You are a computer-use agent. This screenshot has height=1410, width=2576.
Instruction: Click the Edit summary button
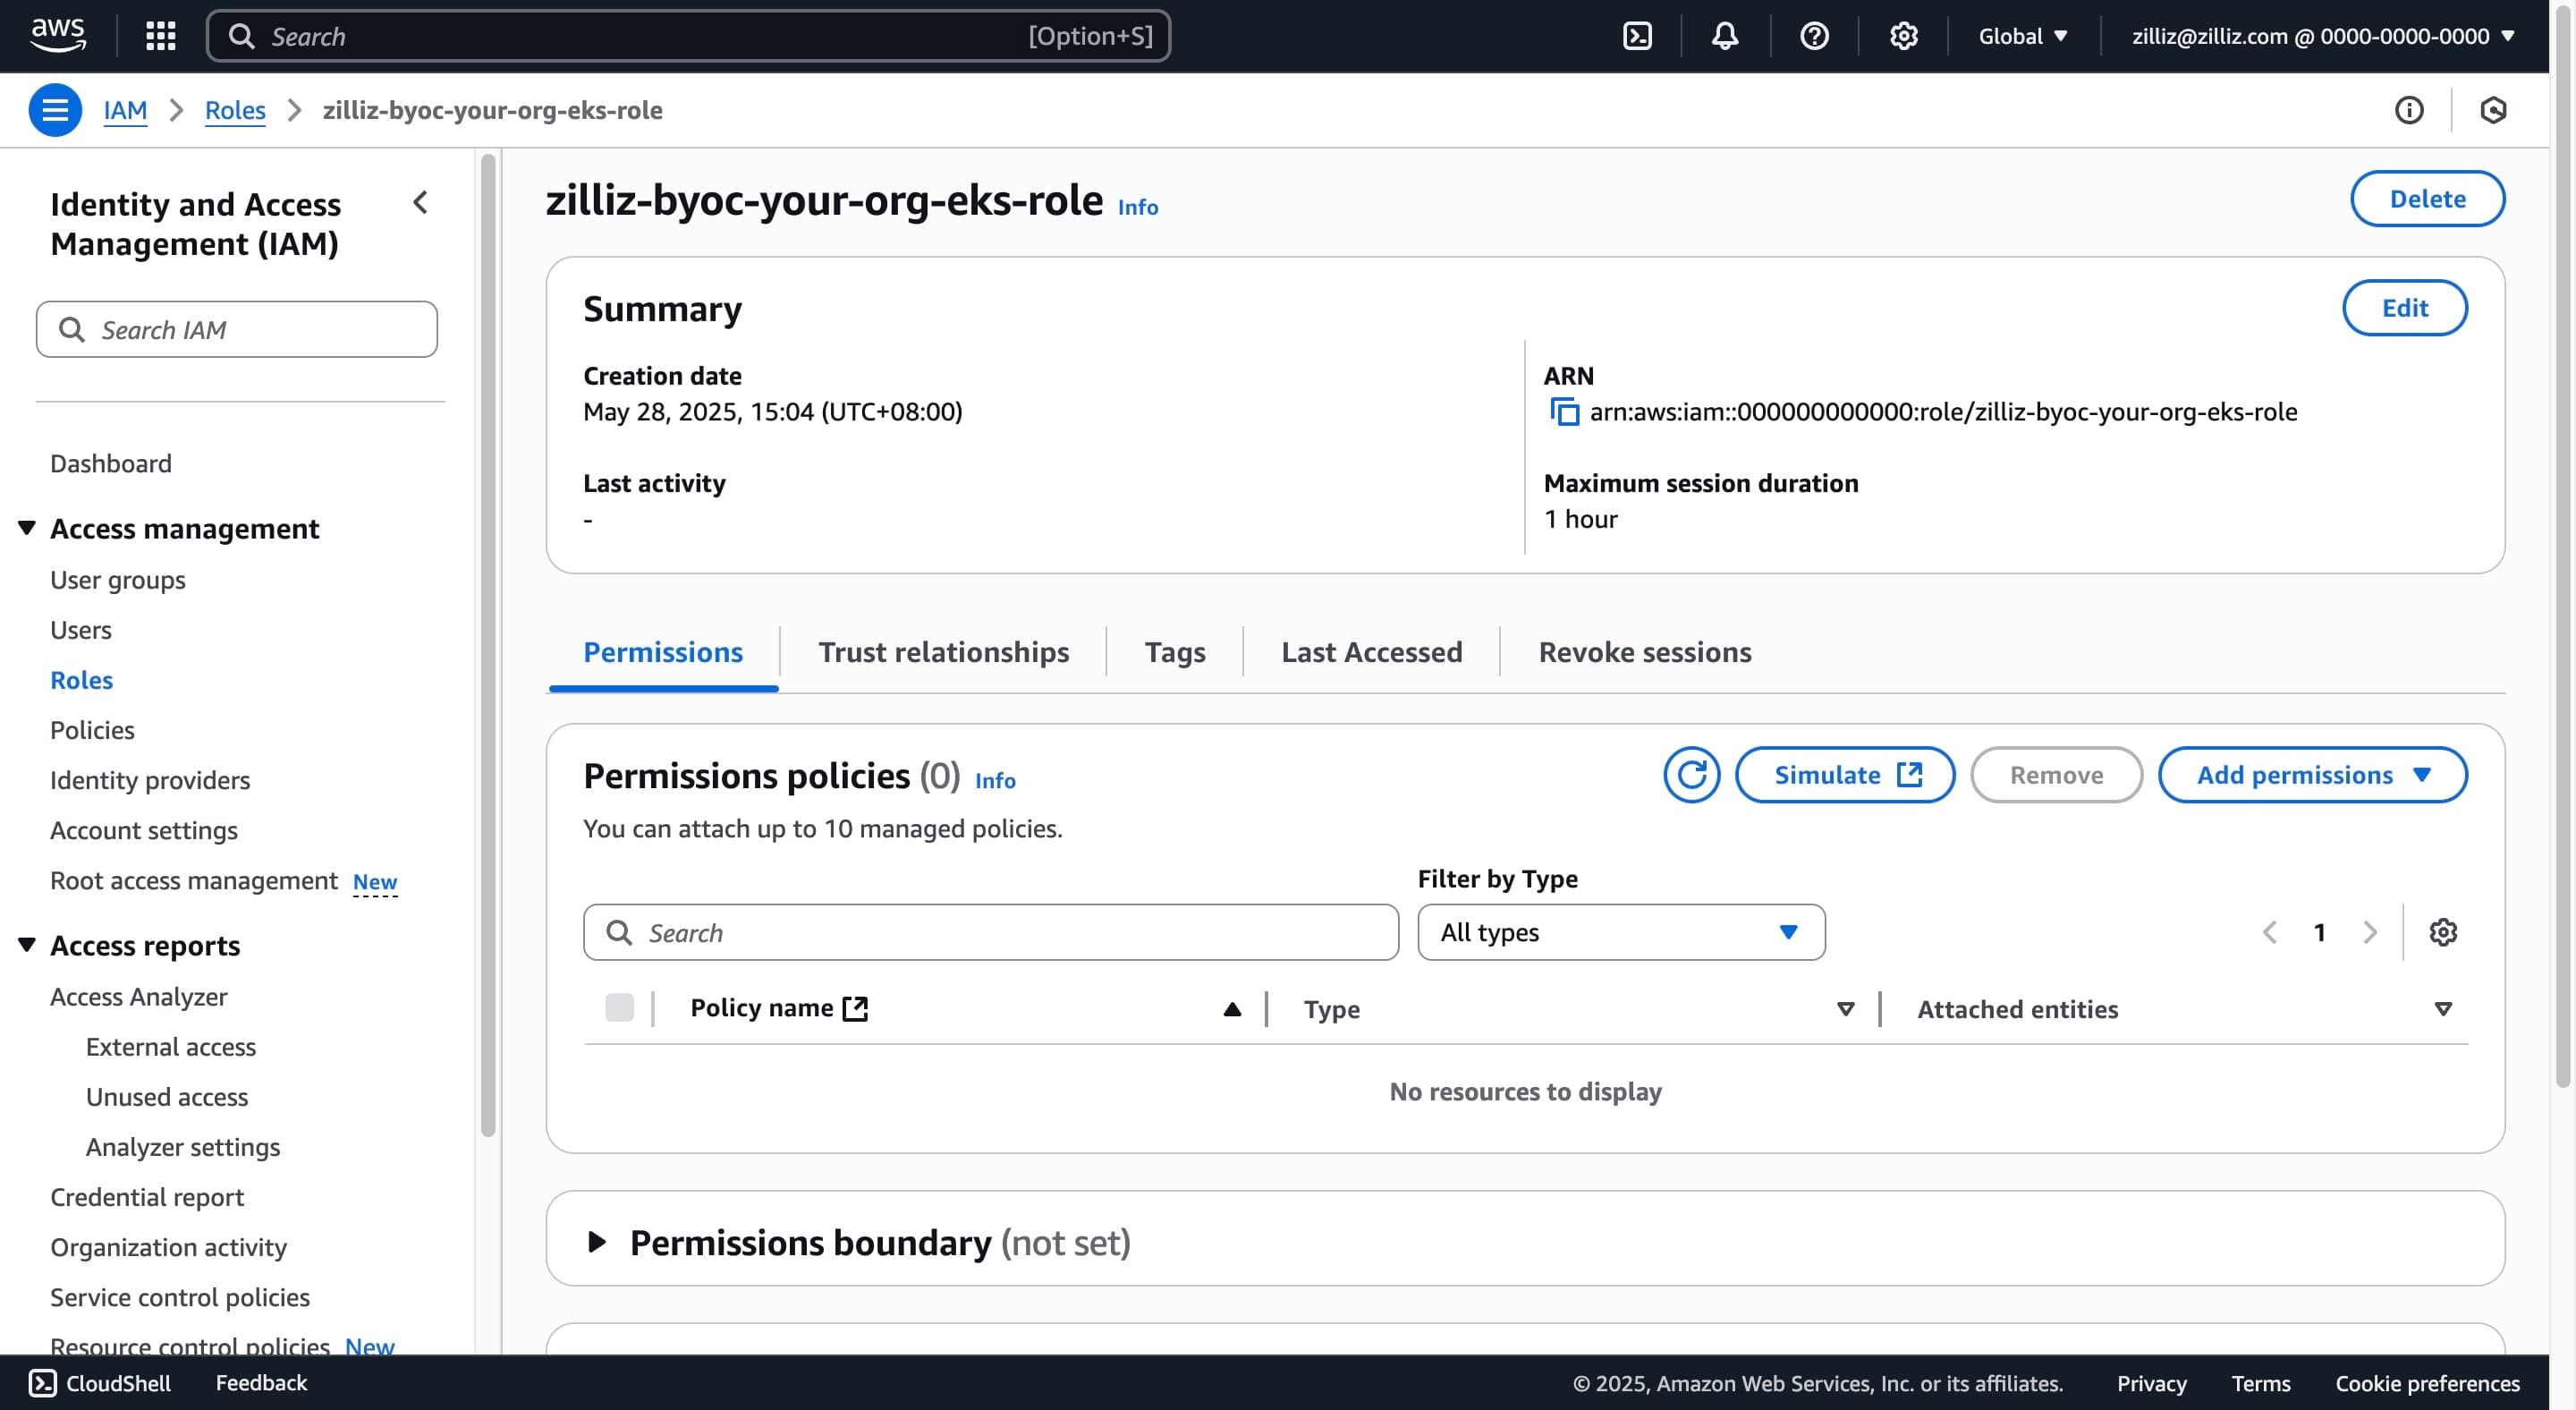point(2404,308)
